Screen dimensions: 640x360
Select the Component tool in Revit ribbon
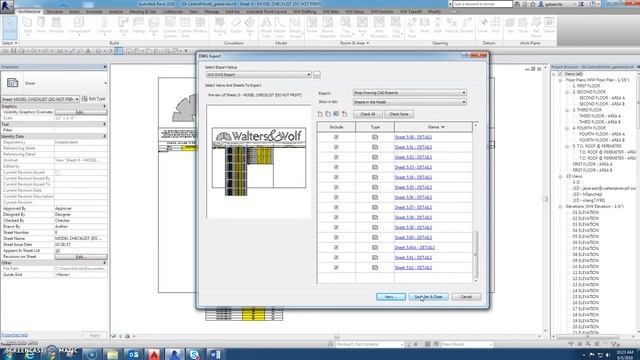(79, 26)
